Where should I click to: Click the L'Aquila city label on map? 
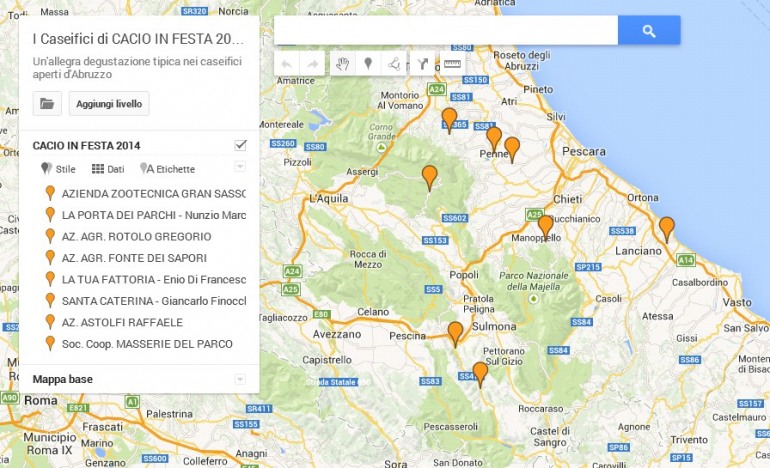(329, 198)
